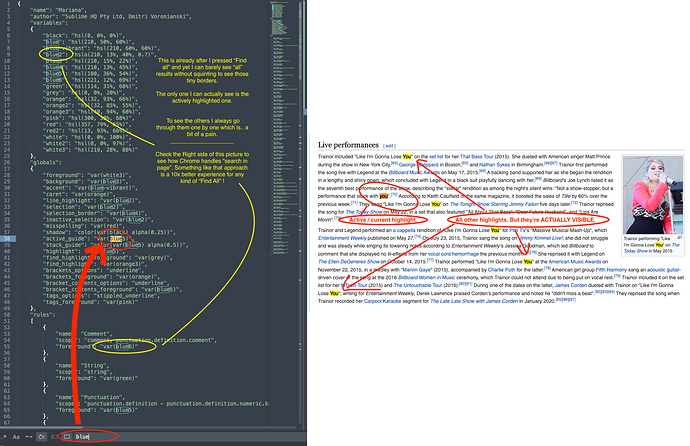
Task: Toggle highlight matches icon in find bar
Action: click(67, 437)
